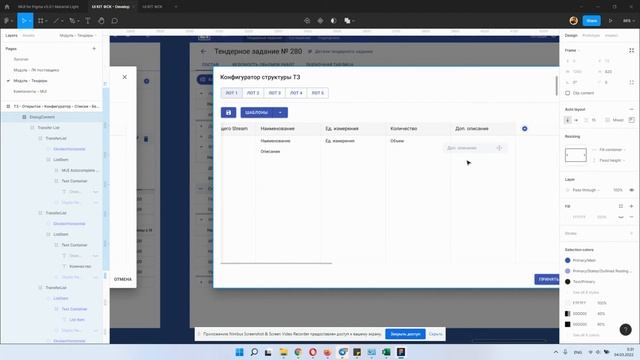Image resolution: width=640 pixels, height=360 pixels.
Task: Select the MUI Autocomplete layer
Action: click(80, 170)
